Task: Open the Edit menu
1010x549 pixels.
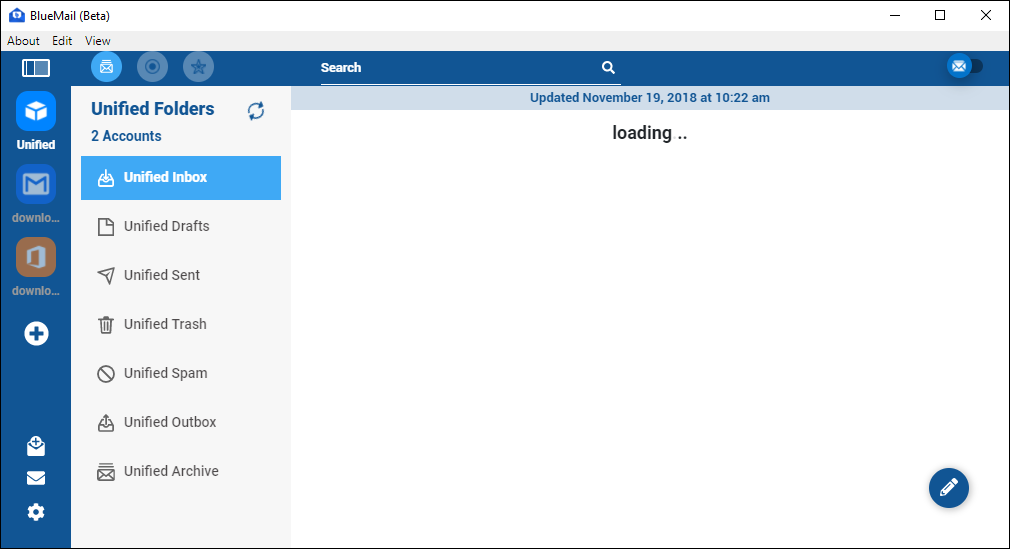Action: tap(62, 41)
